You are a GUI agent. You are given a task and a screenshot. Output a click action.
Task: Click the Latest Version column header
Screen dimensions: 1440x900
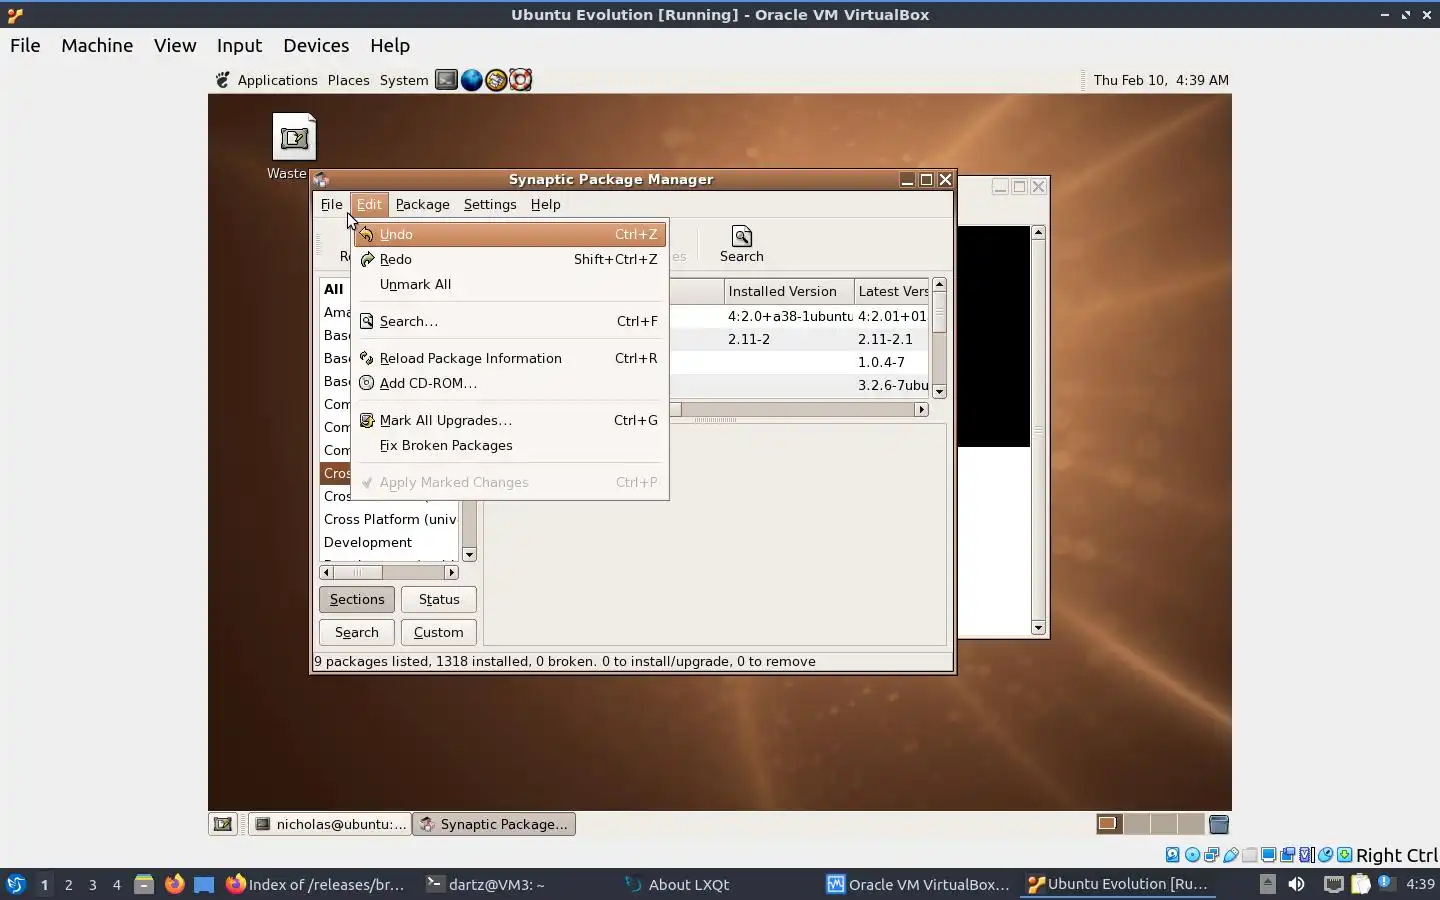(x=892, y=291)
